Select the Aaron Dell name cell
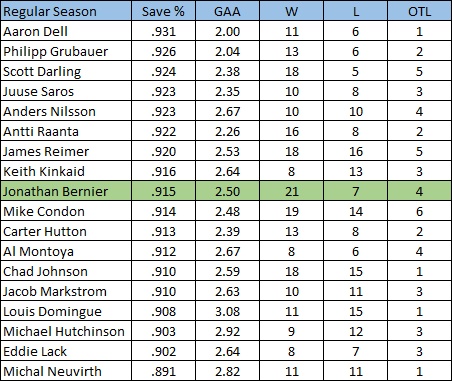 coord(66,31)
